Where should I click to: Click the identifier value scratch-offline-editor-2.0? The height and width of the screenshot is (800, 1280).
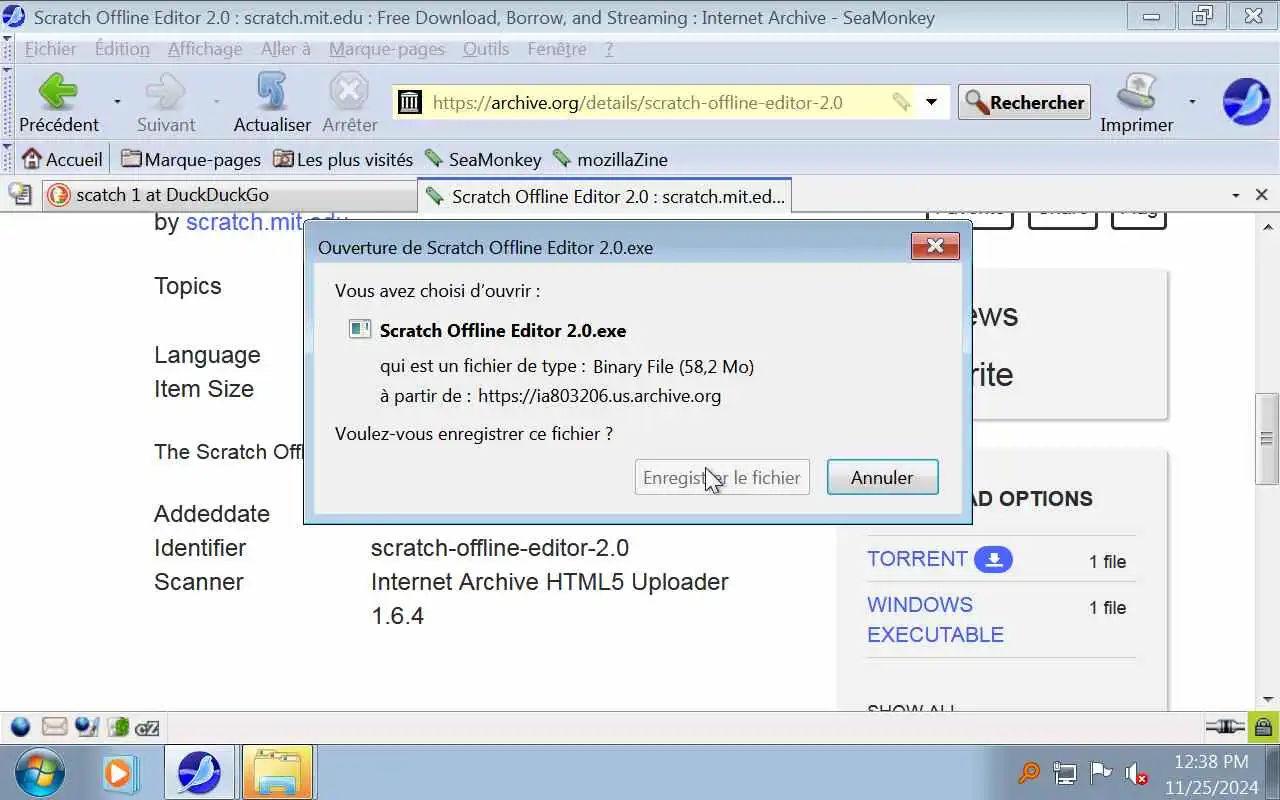pyautogui.click(x=500, y=548)
